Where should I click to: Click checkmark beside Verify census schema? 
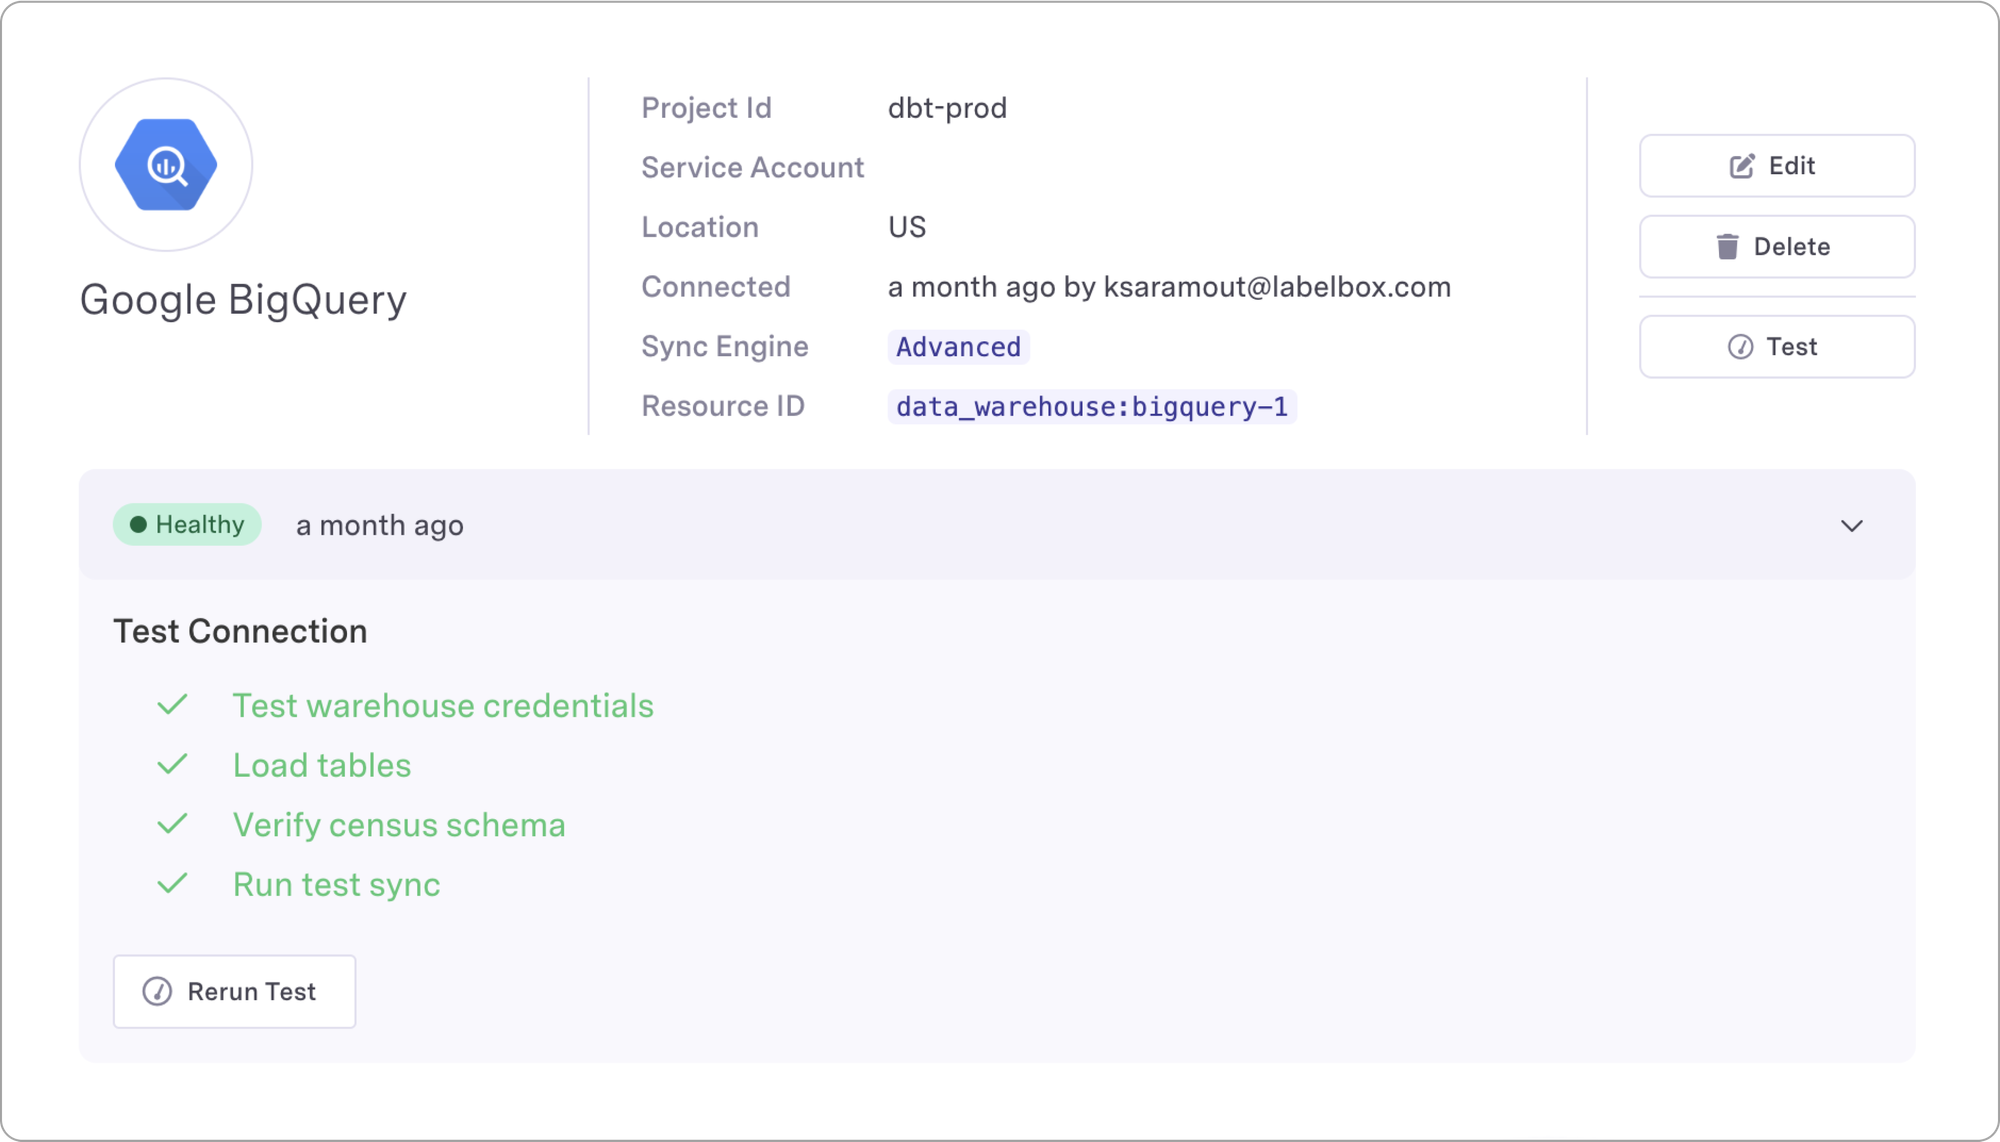[x=172, y=824]
